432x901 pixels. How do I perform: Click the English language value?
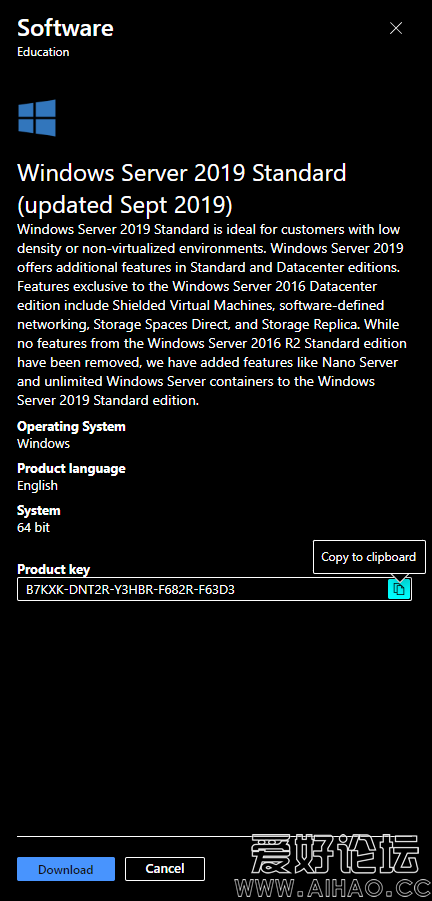[37, 486]
